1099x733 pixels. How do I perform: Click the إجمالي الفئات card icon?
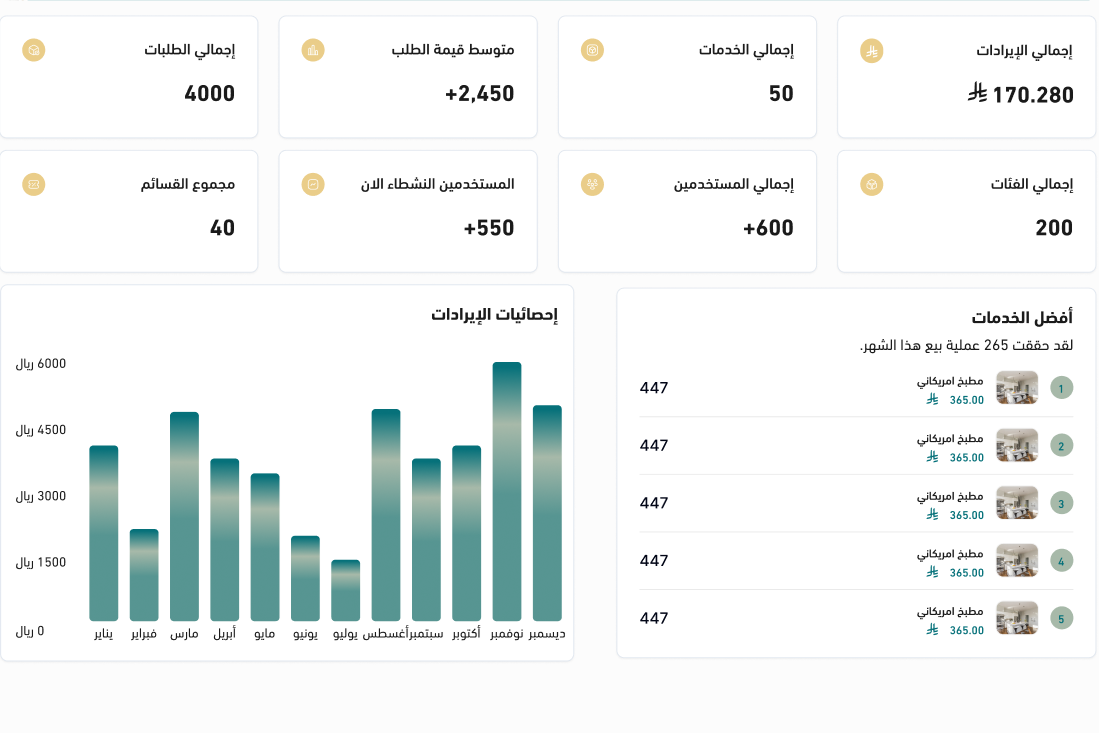(x=872, y=184)
